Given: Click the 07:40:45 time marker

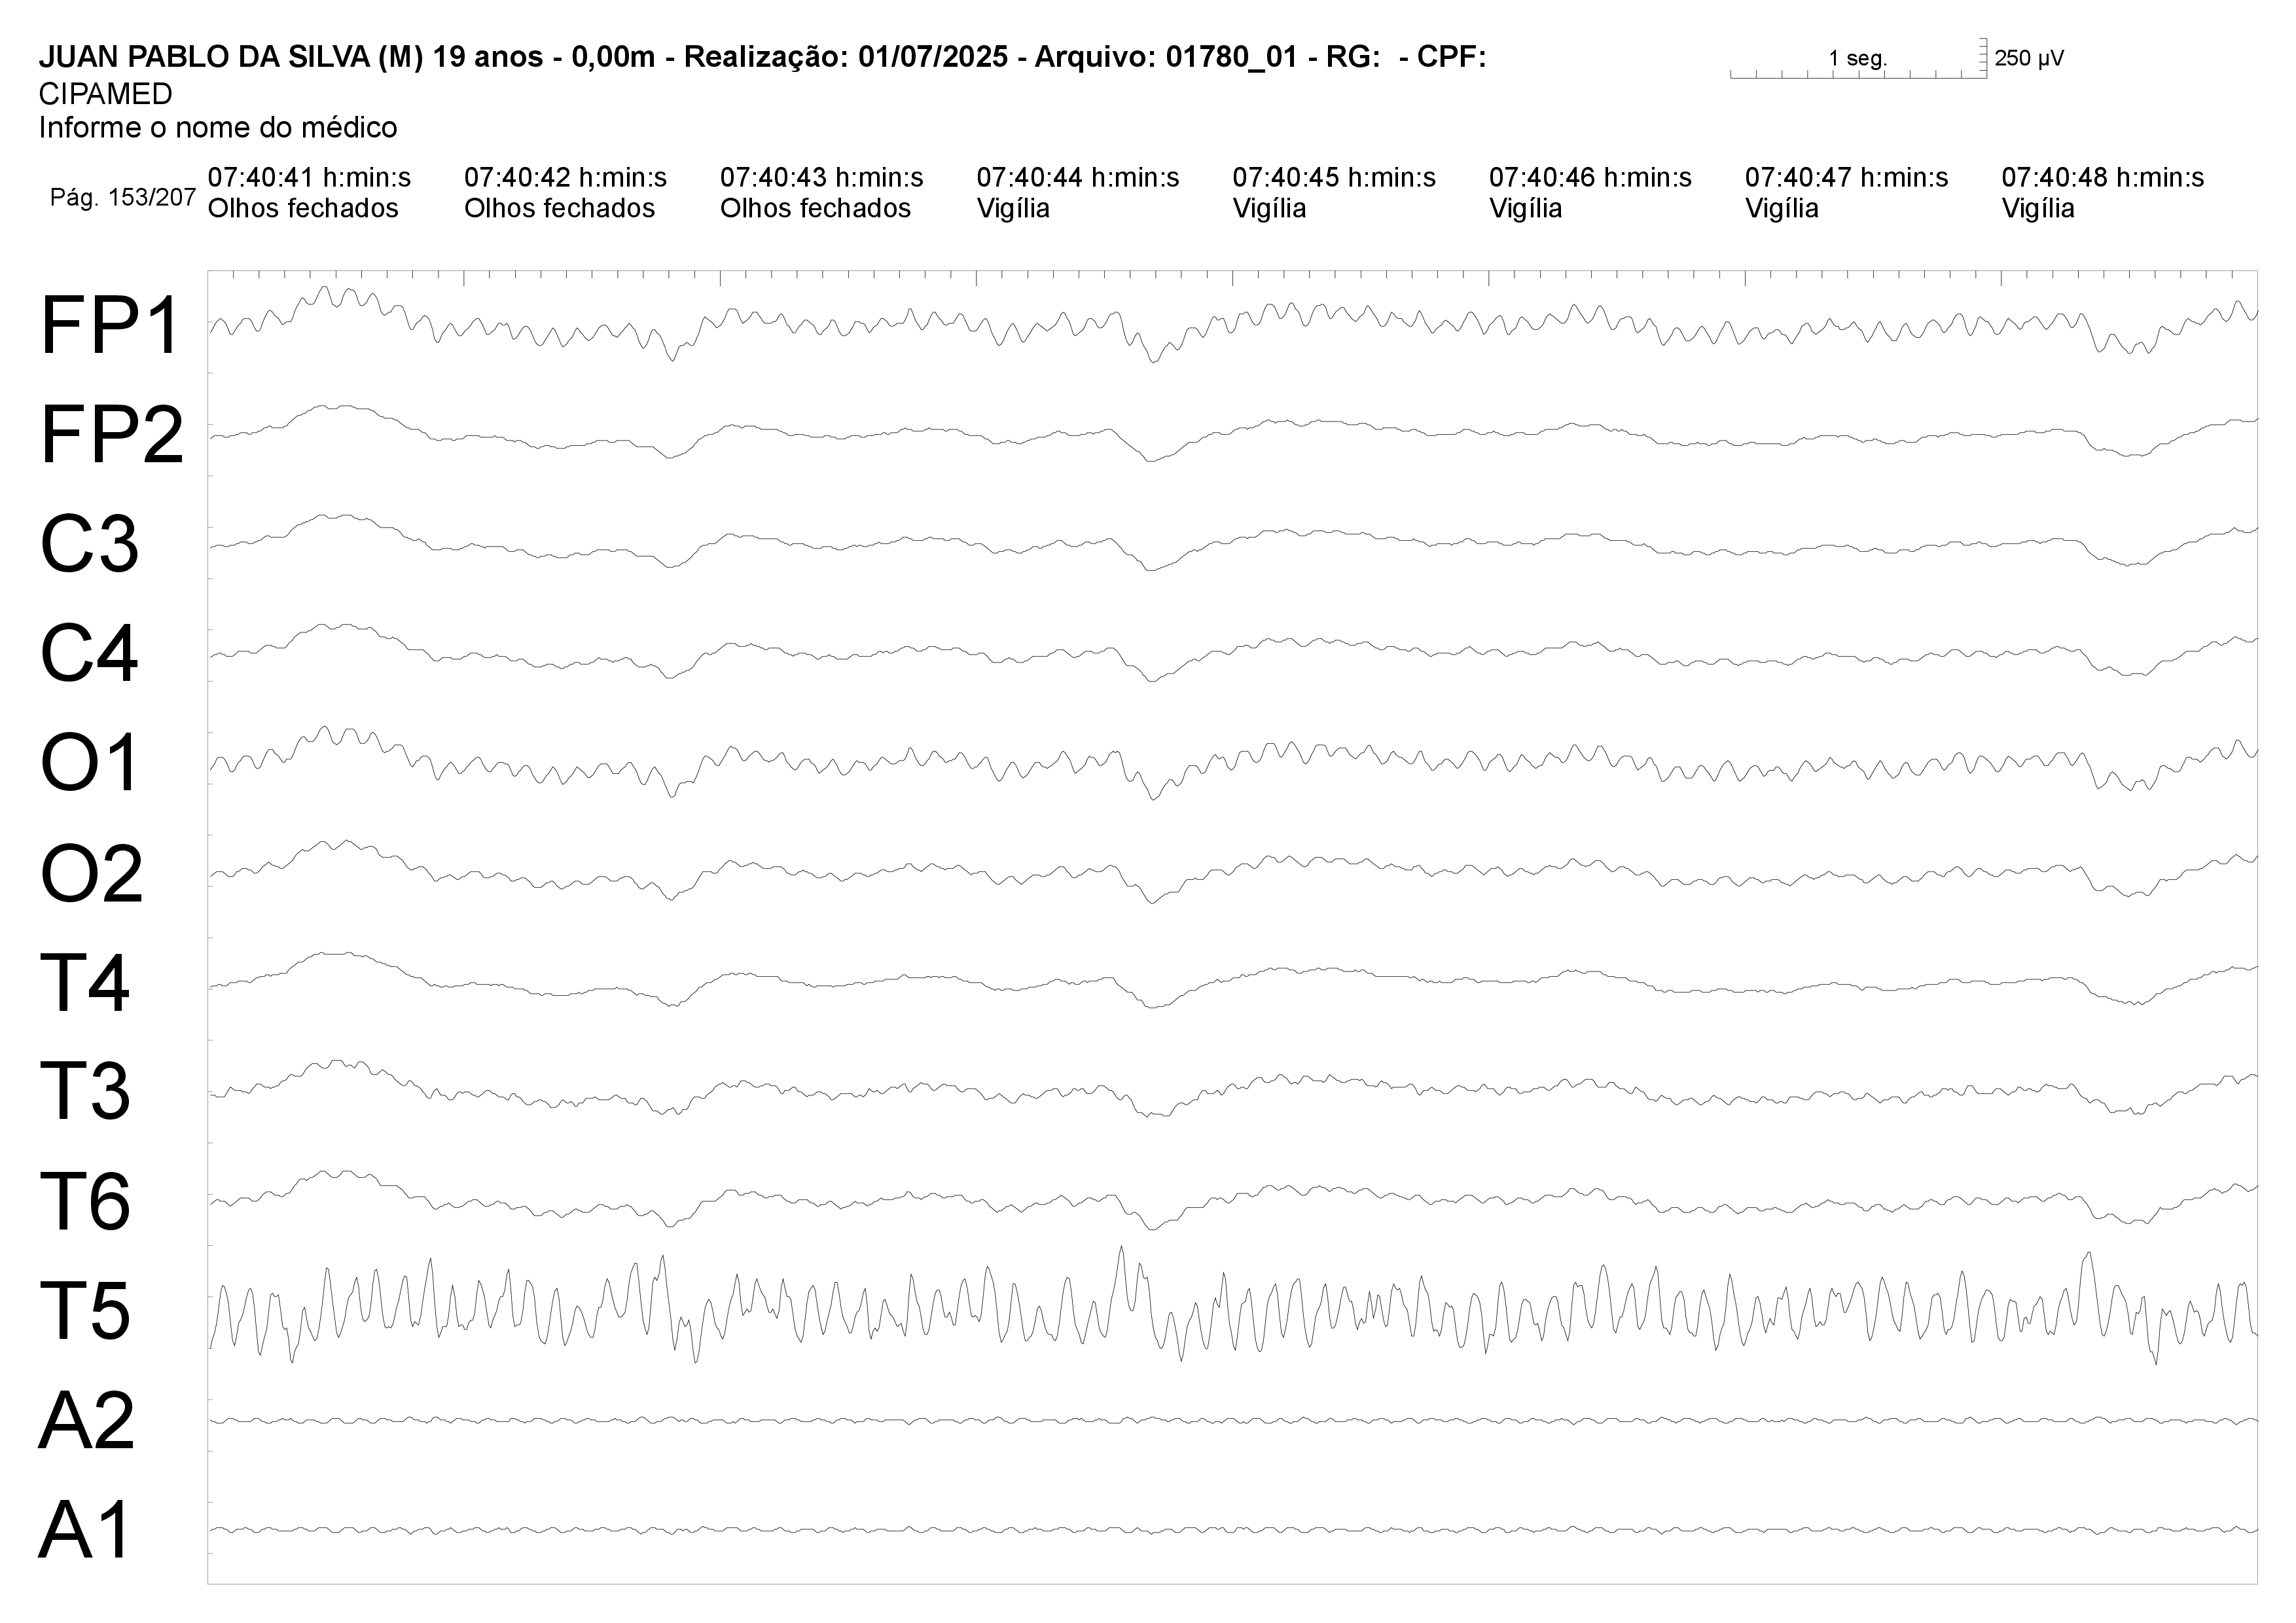Looking at the screenshot, I should click(x=1334, y=178).
